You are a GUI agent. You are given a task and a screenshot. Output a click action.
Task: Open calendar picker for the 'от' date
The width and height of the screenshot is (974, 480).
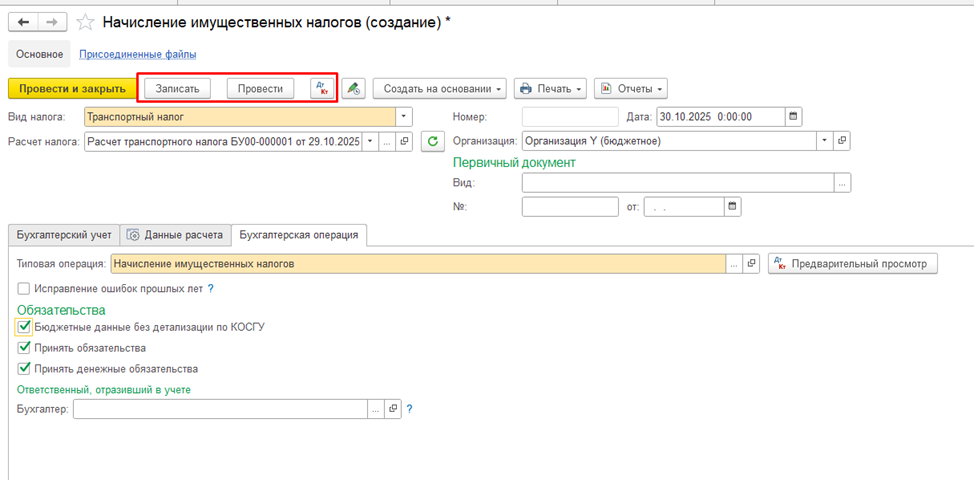(x=733, y=207)
